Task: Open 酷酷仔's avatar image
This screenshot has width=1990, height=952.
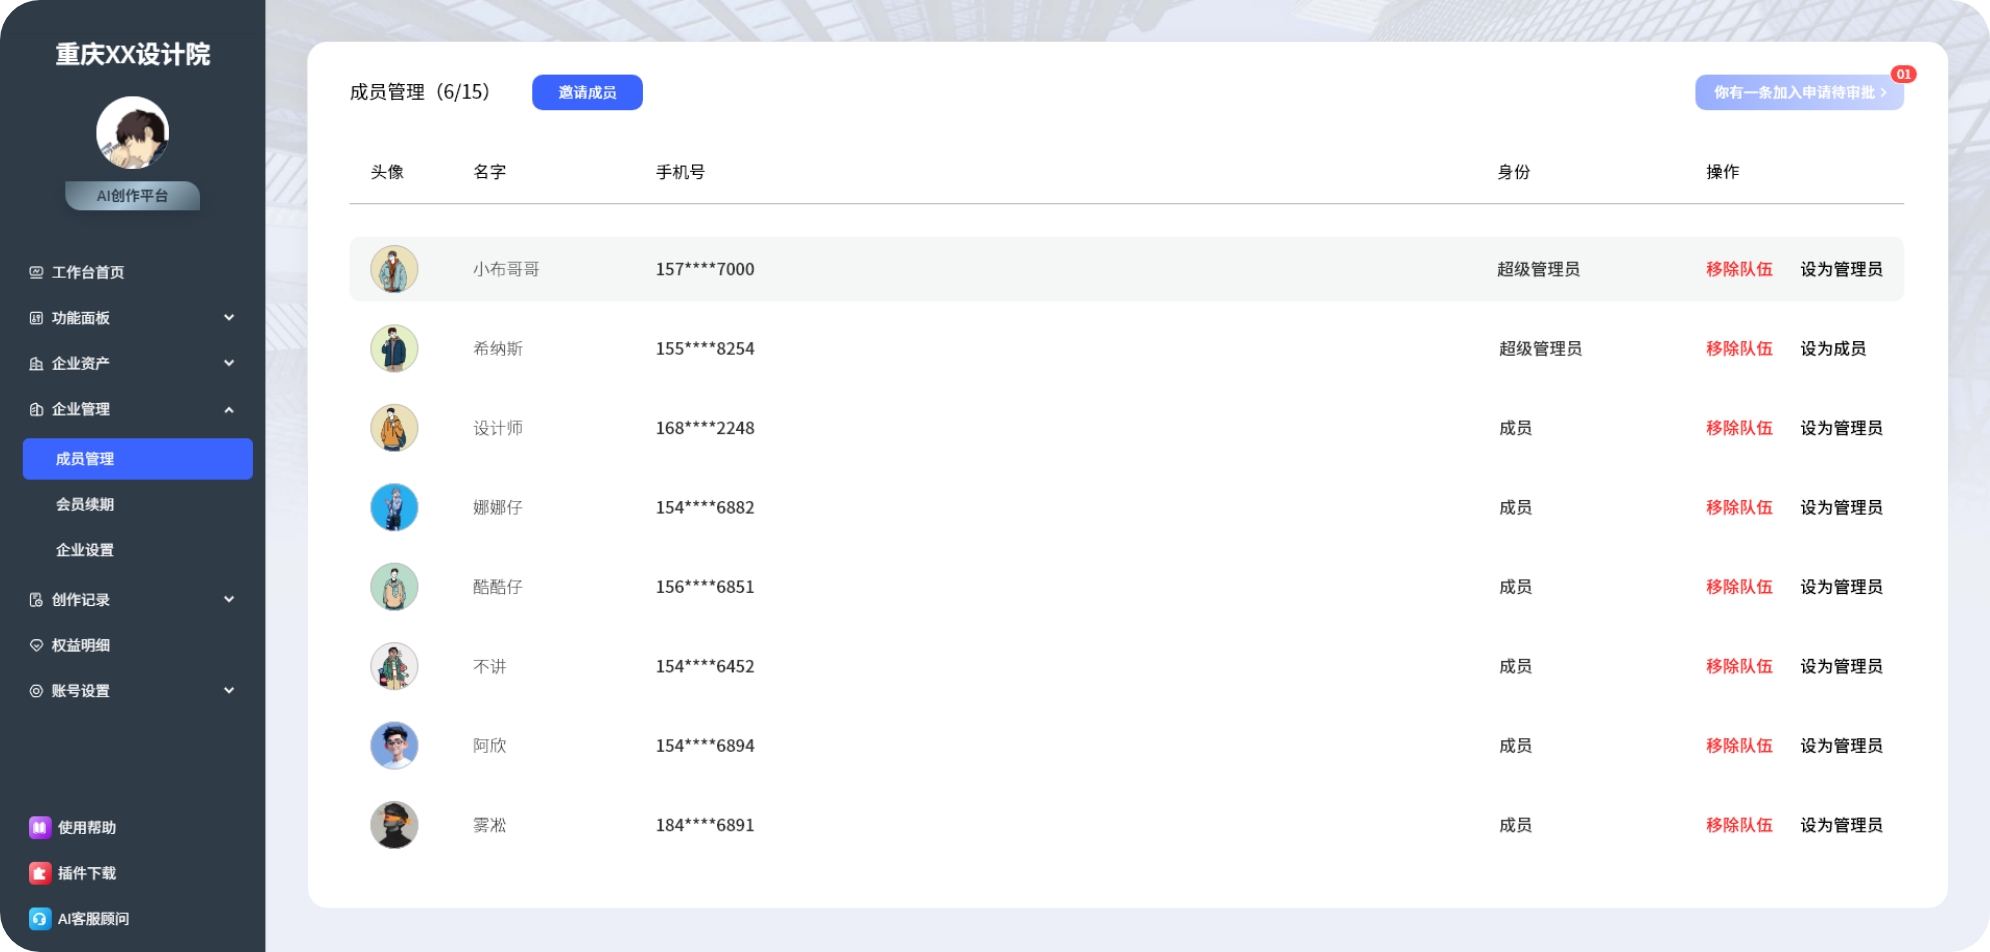Action: tap(394, 587)
